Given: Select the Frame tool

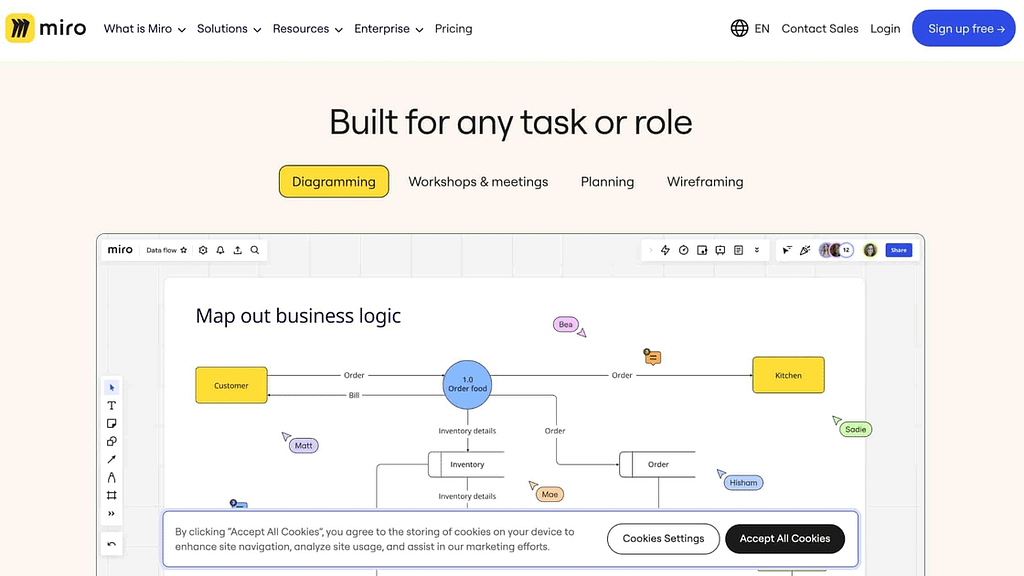Looking at the screenshot, I should click(x=112, y=495).
